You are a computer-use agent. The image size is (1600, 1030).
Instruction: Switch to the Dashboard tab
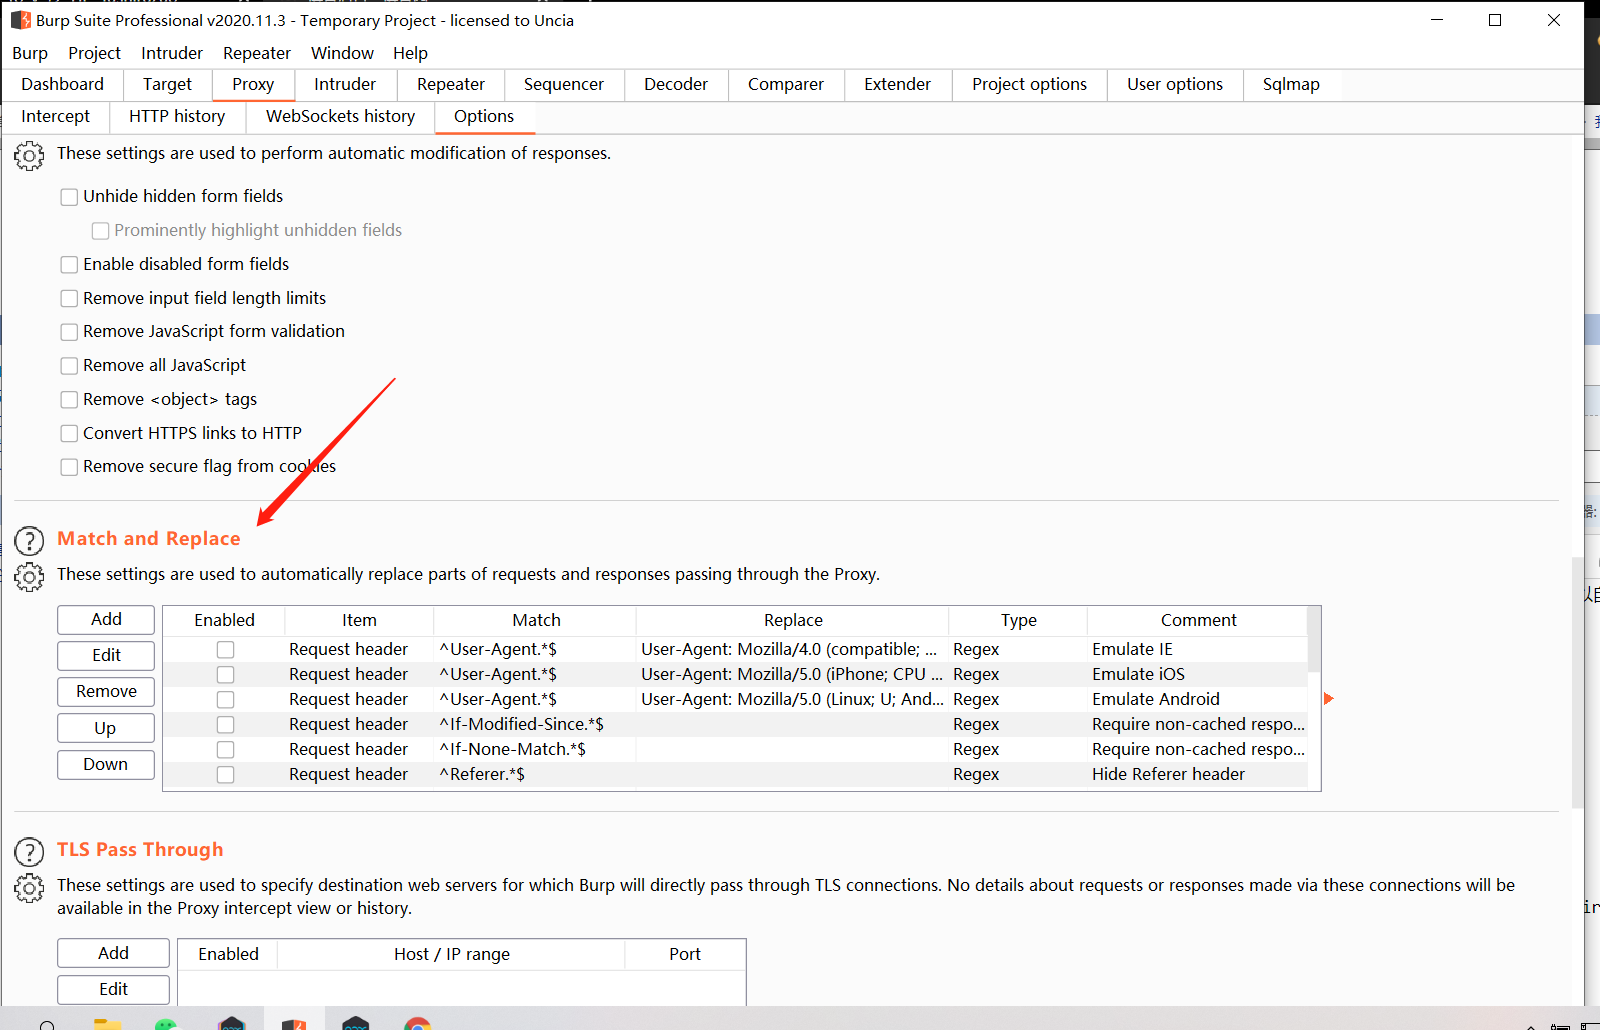62,85
